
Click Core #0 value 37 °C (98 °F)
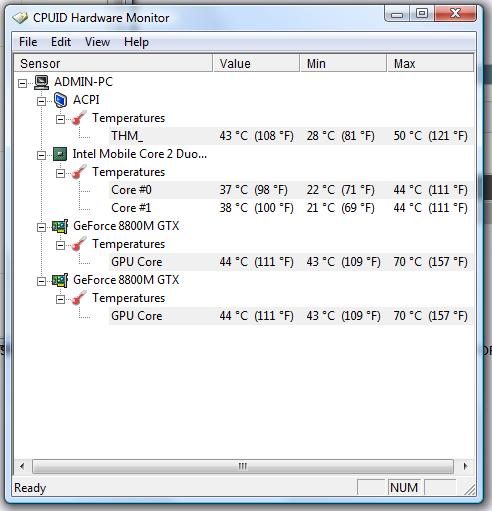pos(253,190)
